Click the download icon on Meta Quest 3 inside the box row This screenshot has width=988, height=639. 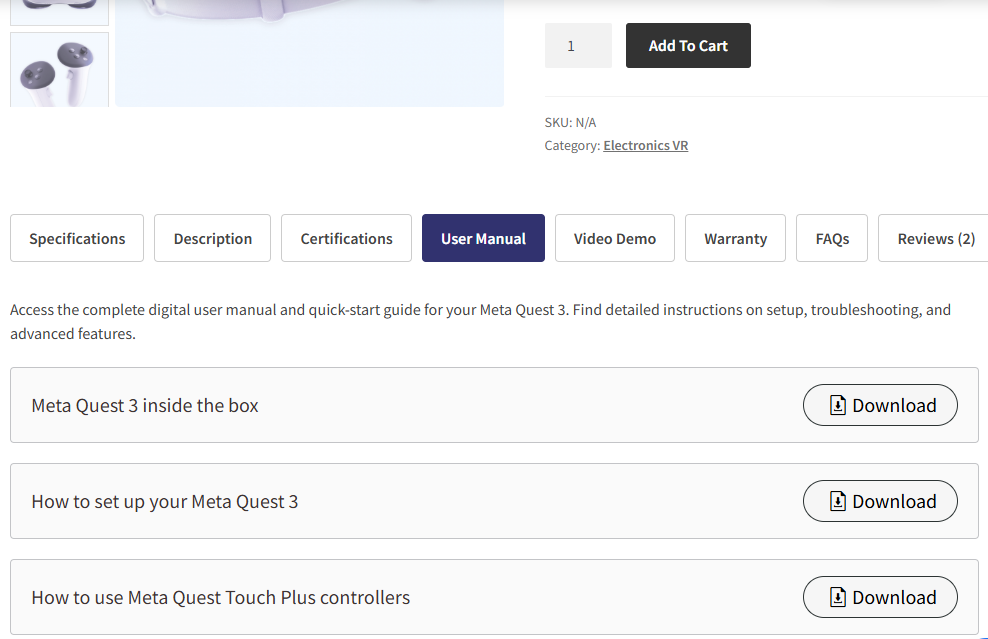[836, 405]
